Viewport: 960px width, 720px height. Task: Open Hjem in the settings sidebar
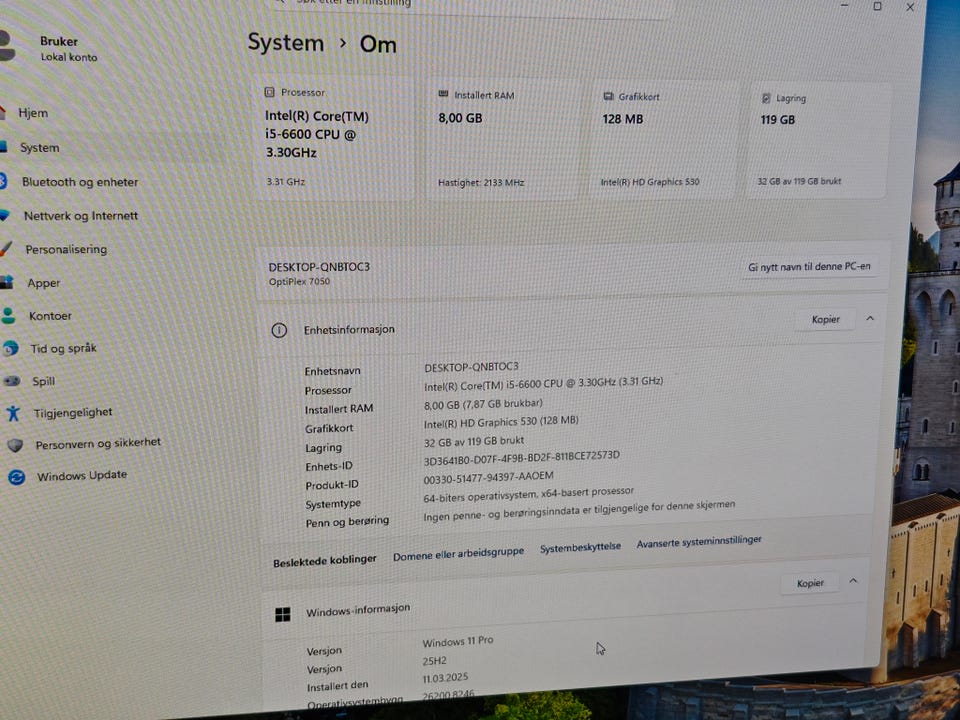32,113
